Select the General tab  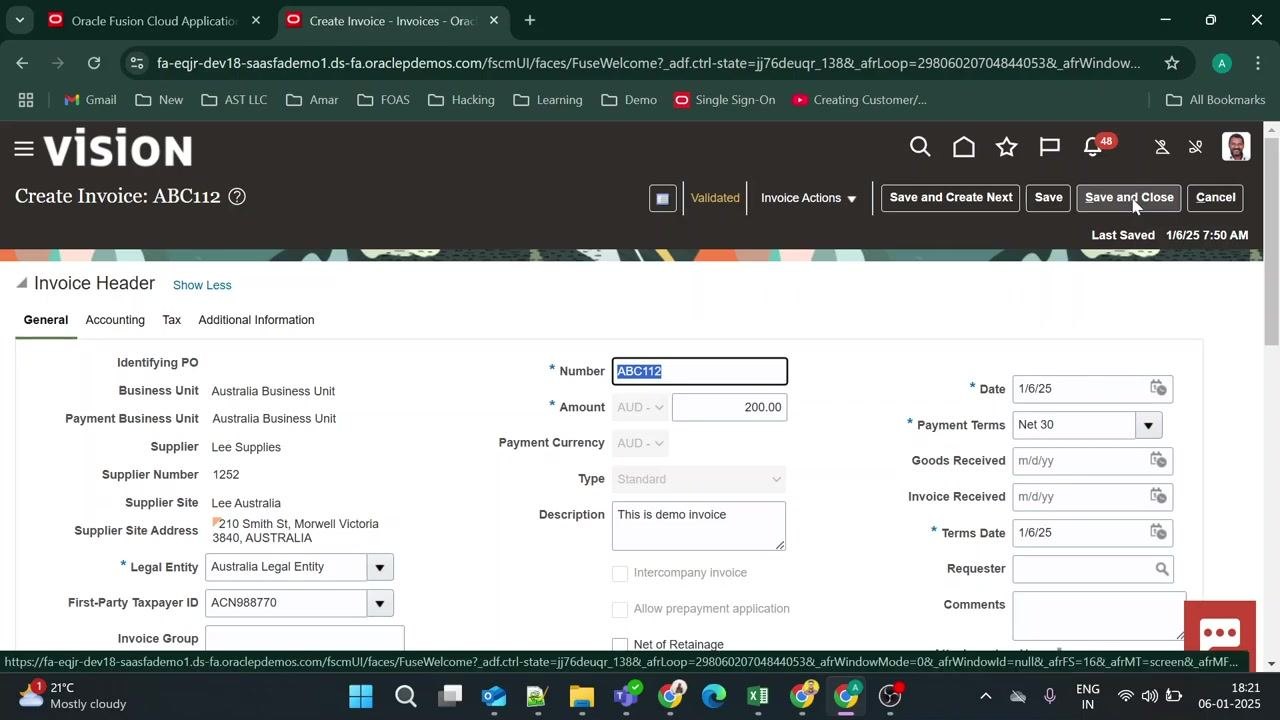point(46,320)
